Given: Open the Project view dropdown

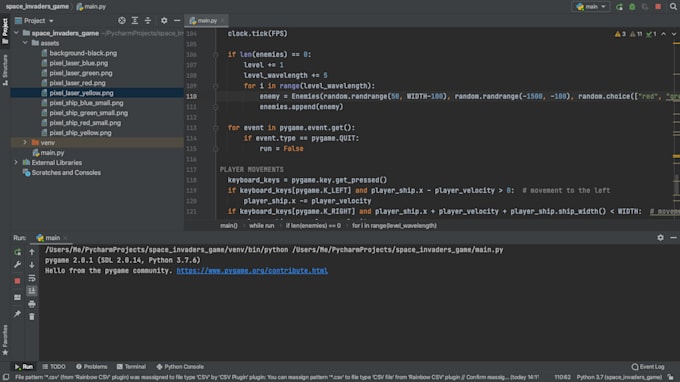Looking at the screenshot, I should coord(34,20).
